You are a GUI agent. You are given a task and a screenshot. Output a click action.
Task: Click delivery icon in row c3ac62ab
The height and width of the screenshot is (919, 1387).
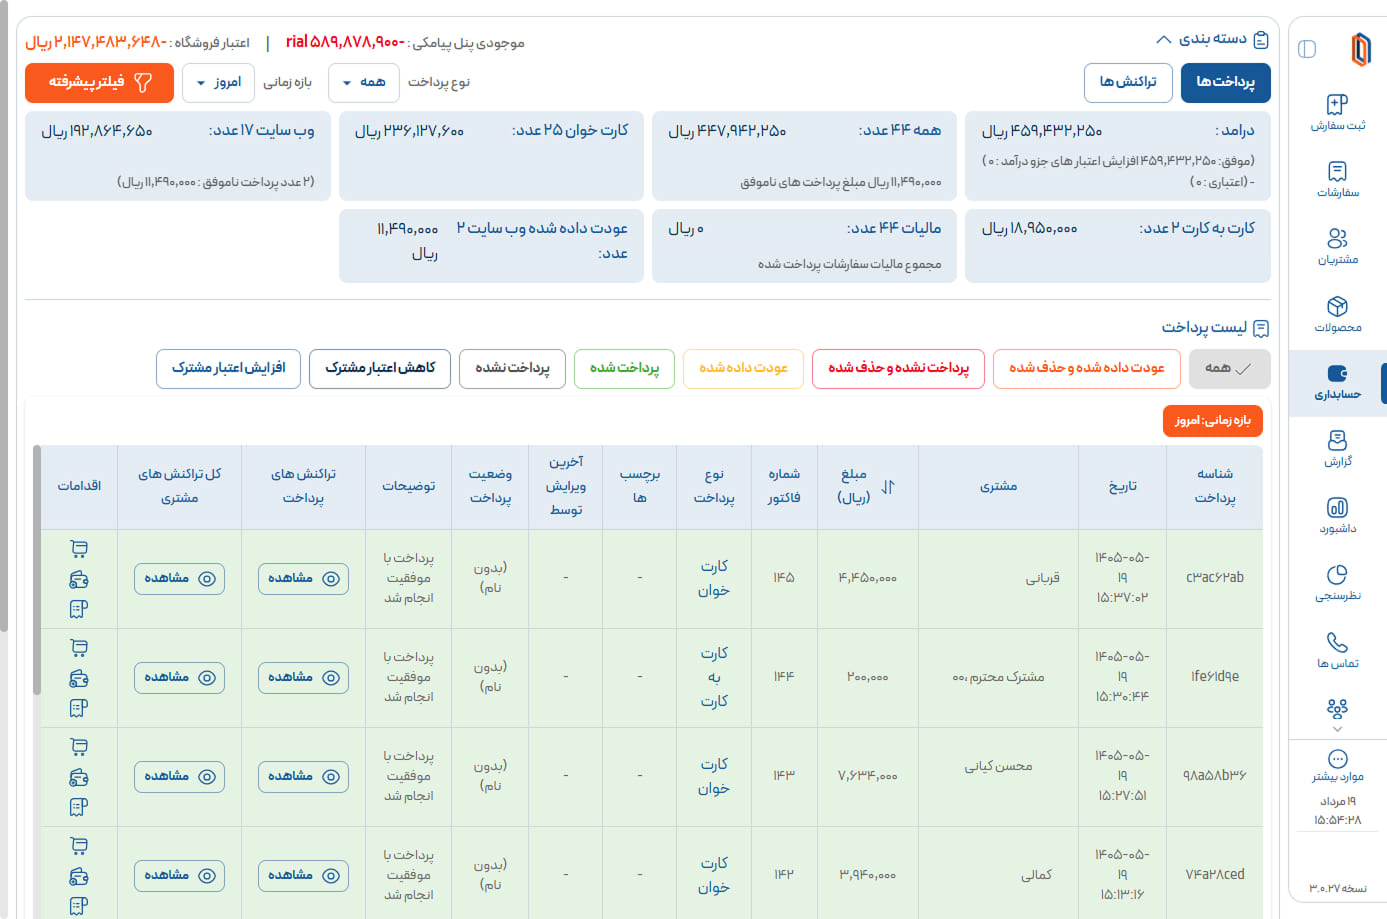click(79, 579)
